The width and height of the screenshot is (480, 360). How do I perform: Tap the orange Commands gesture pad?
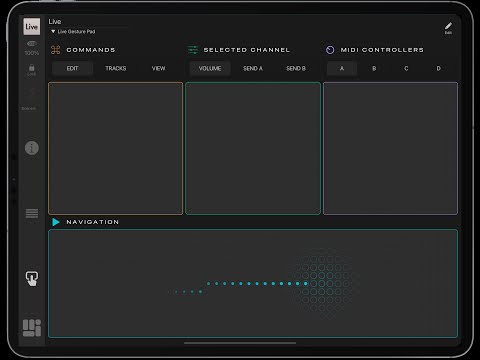point(116,148)
